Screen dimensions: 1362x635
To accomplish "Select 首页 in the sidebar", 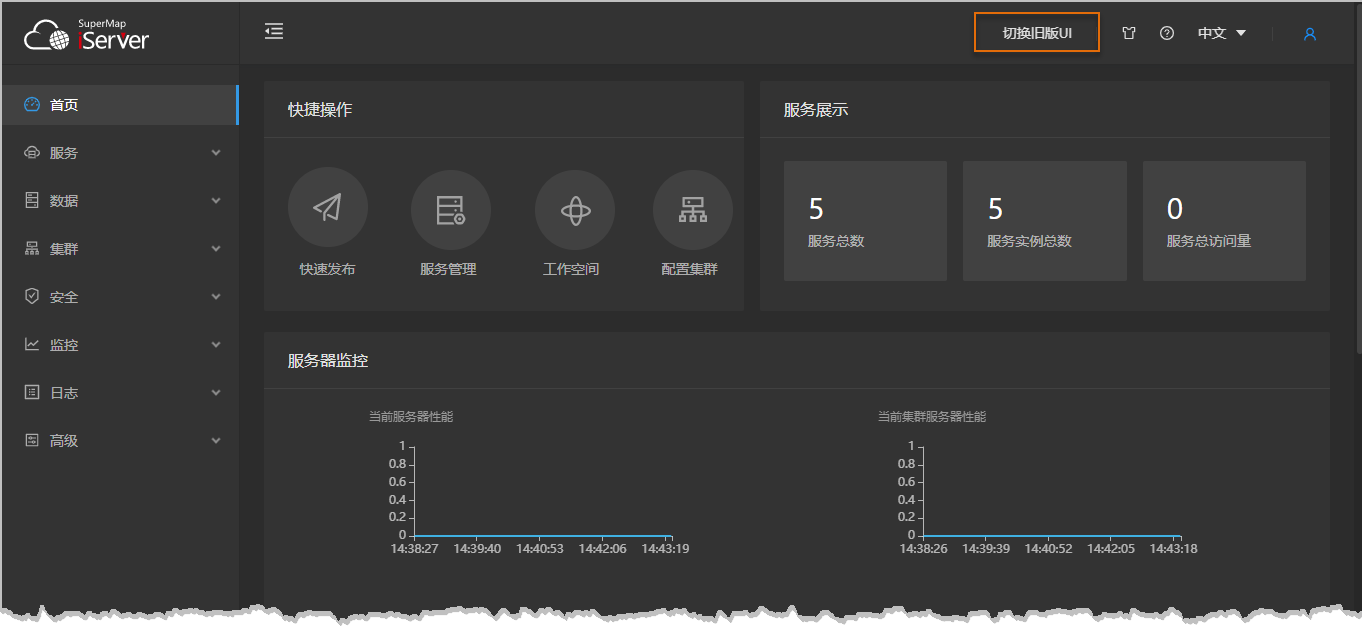I will tap(120, 105).
